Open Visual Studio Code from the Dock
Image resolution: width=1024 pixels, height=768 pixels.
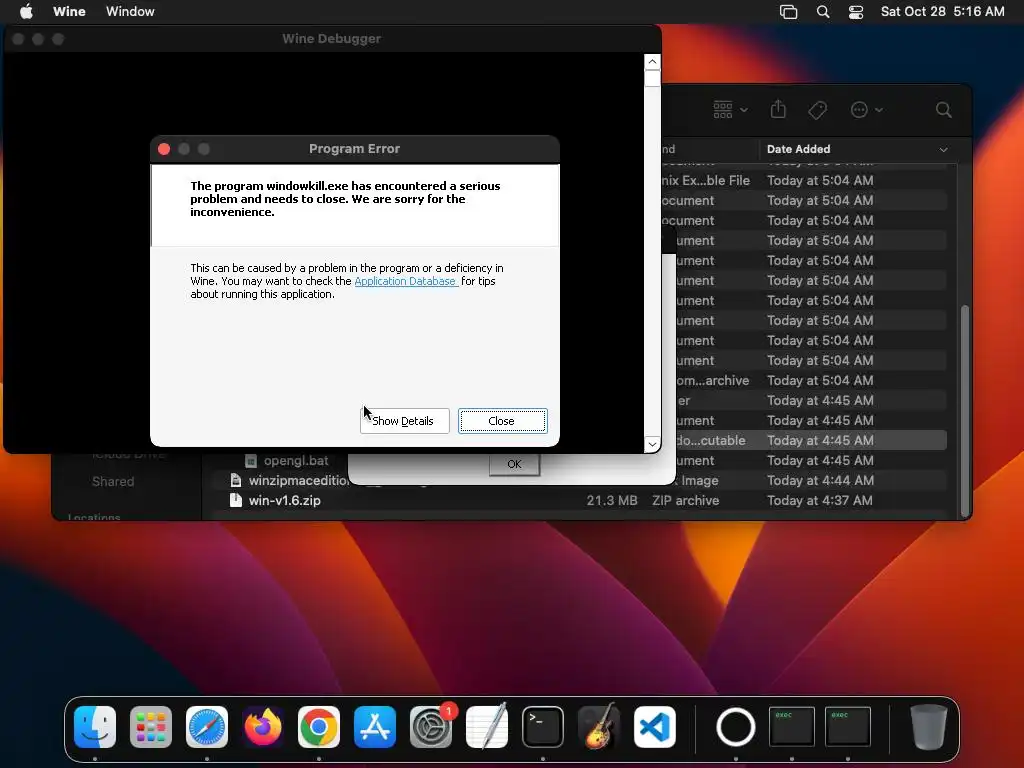pyautogui.click(x=655, y=727)
